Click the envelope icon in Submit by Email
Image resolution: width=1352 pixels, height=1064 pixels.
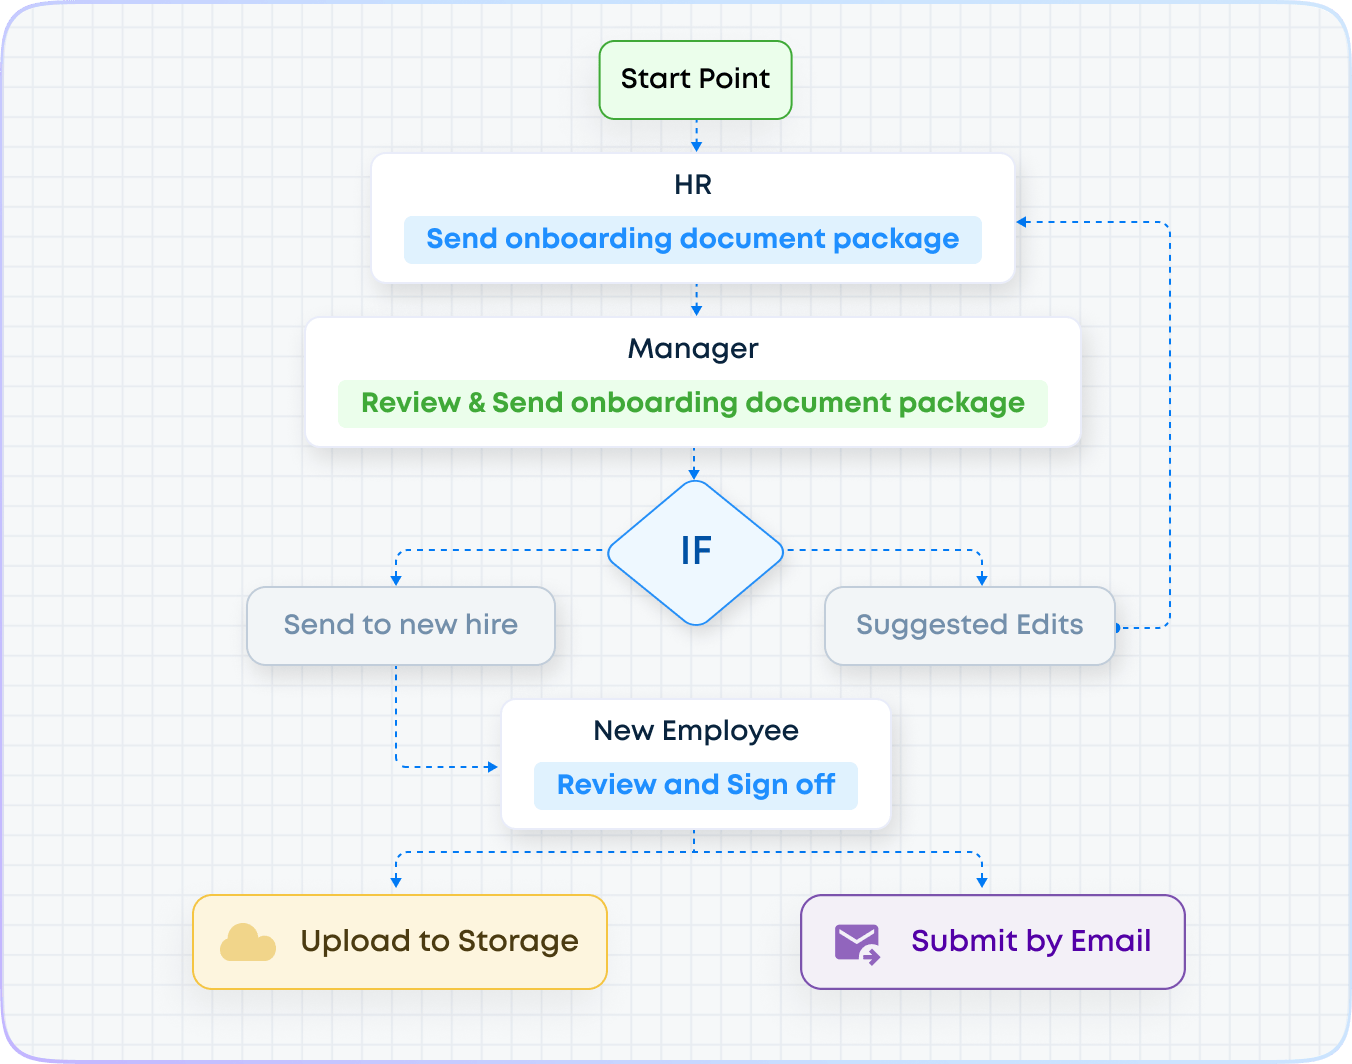[x=857, y=943]
